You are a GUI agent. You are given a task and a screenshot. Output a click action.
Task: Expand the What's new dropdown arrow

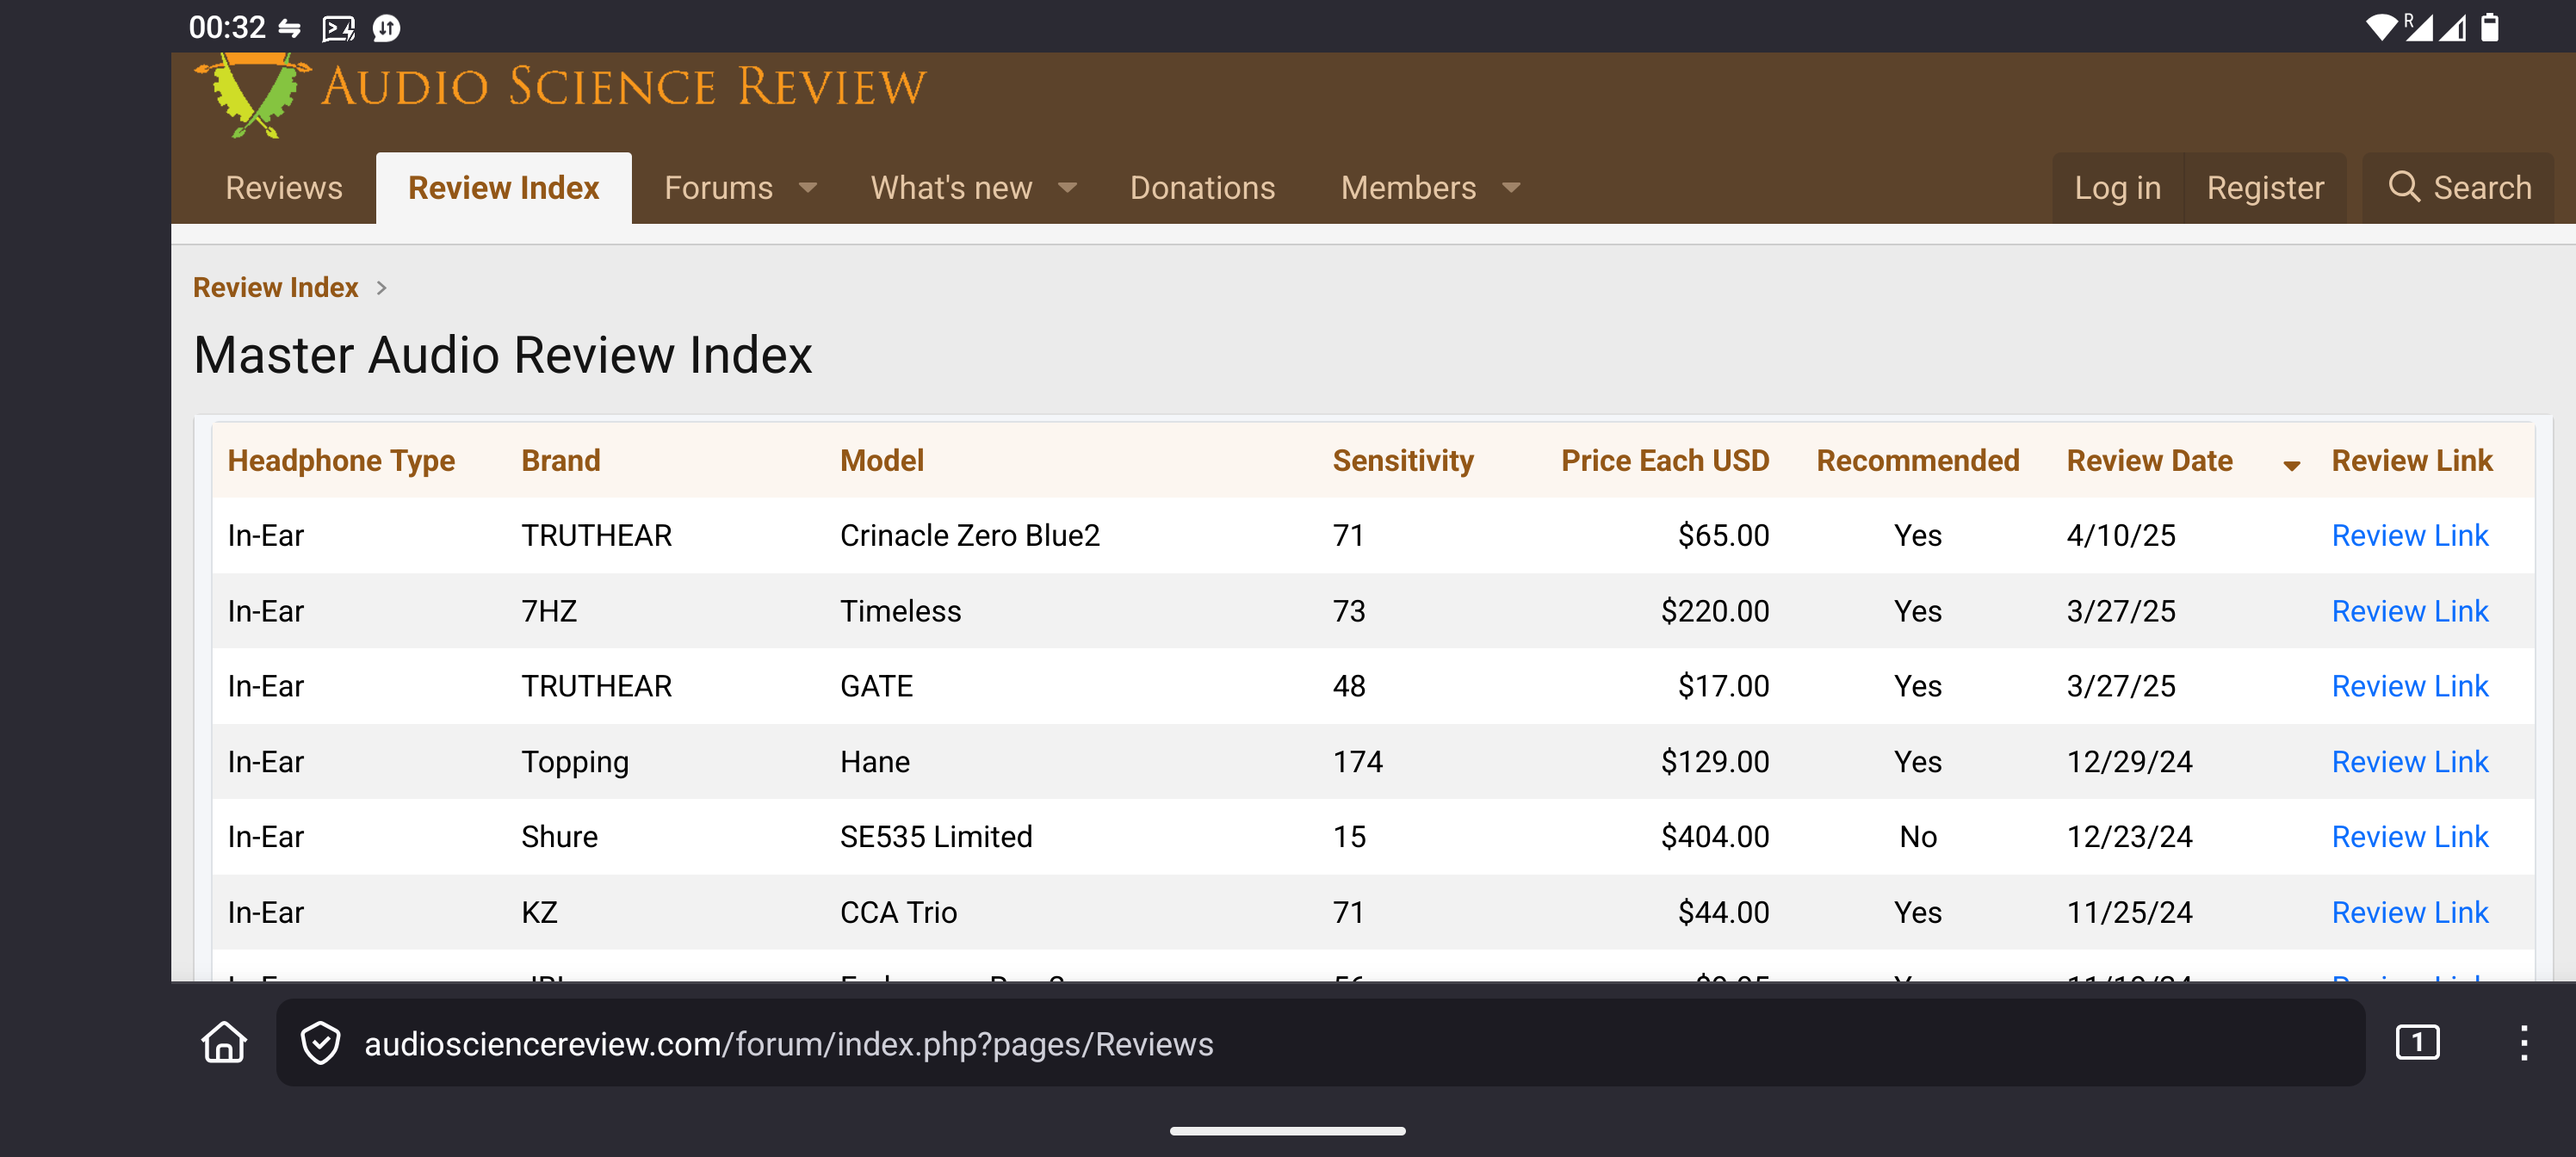click(1067, 188)
